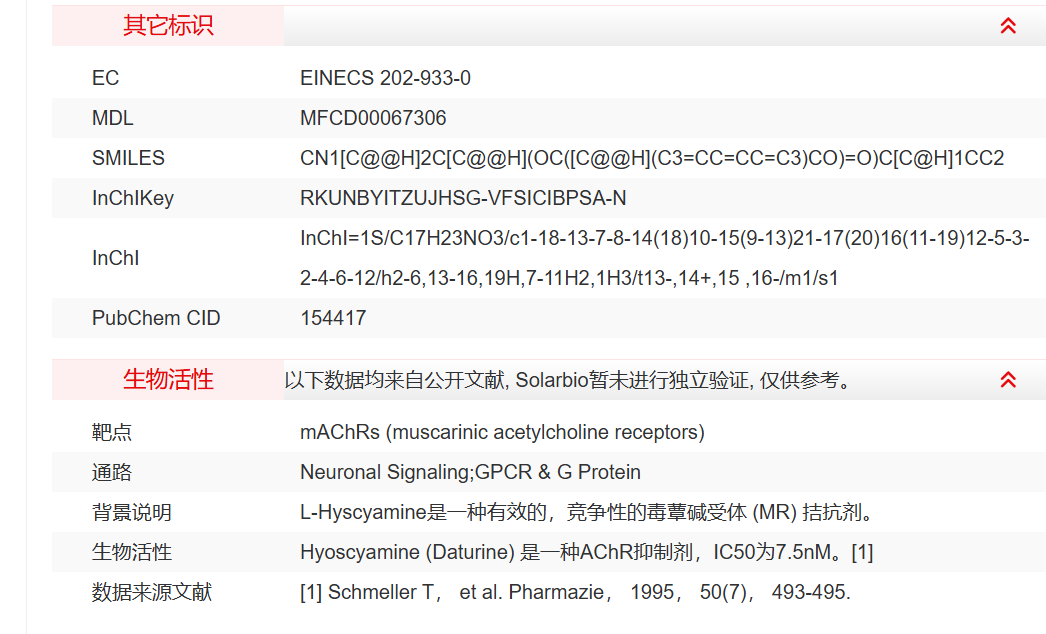The width and height of the screenshot is (1046, 634).
Task: Click the red 生物活性 section header
Action: click(x=168, y=380)
